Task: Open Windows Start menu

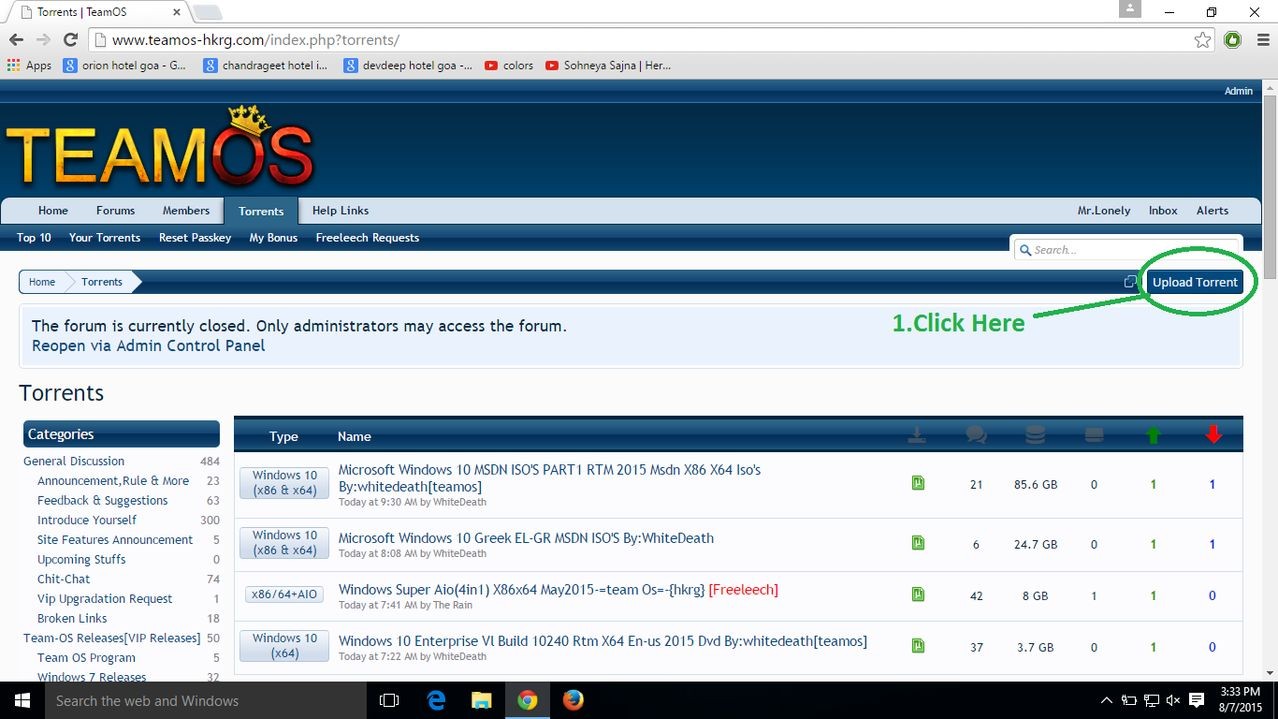Action: click(x=22, y=700)
